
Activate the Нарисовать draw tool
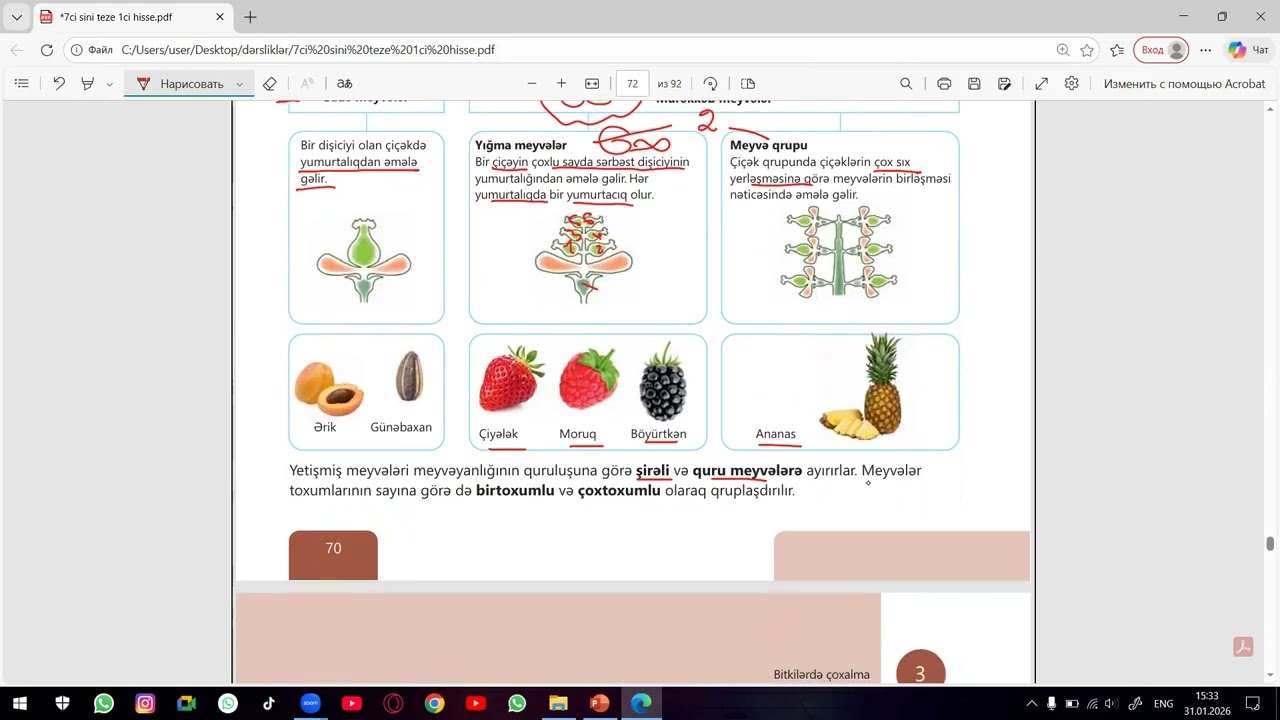[x=180, y=84]
